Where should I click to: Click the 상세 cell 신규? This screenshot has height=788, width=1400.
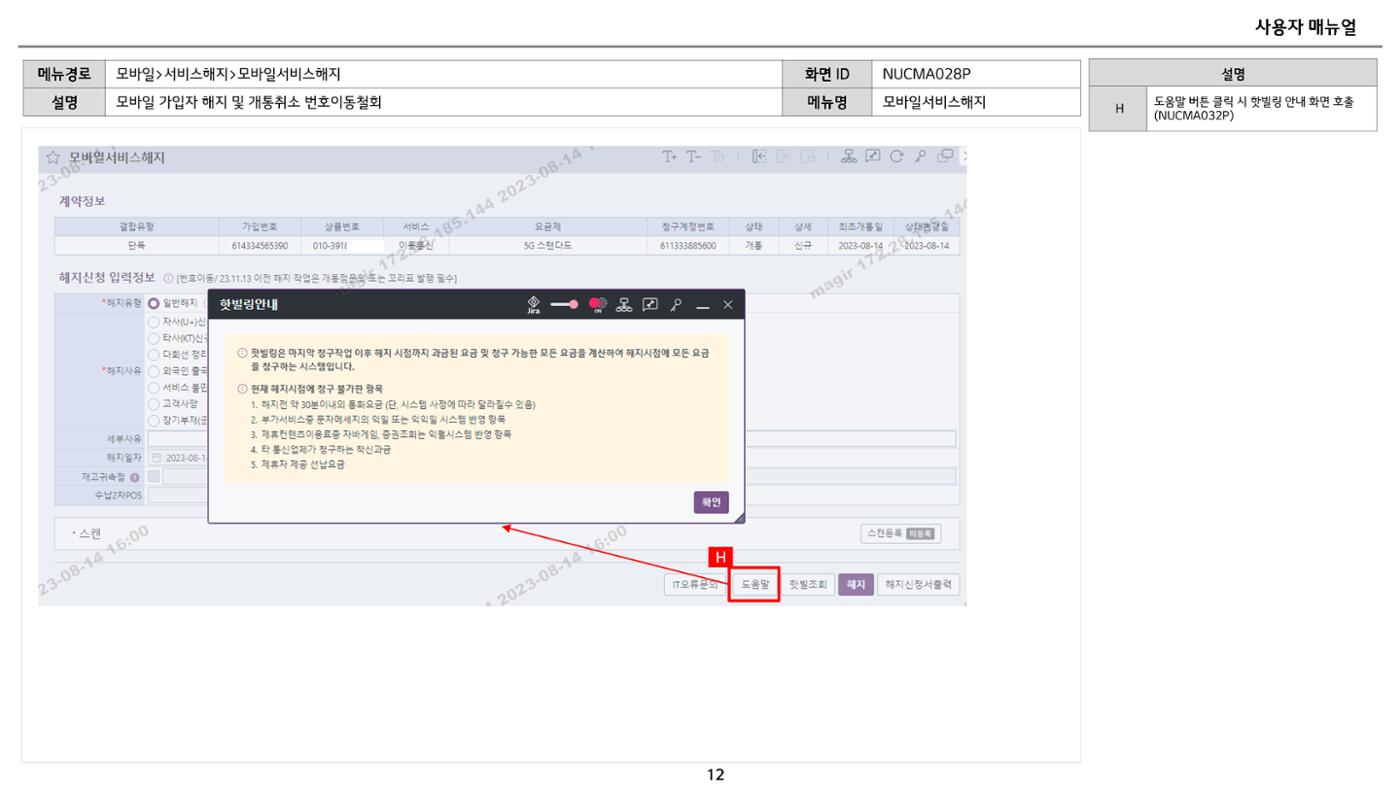click(x=803, y=245)
